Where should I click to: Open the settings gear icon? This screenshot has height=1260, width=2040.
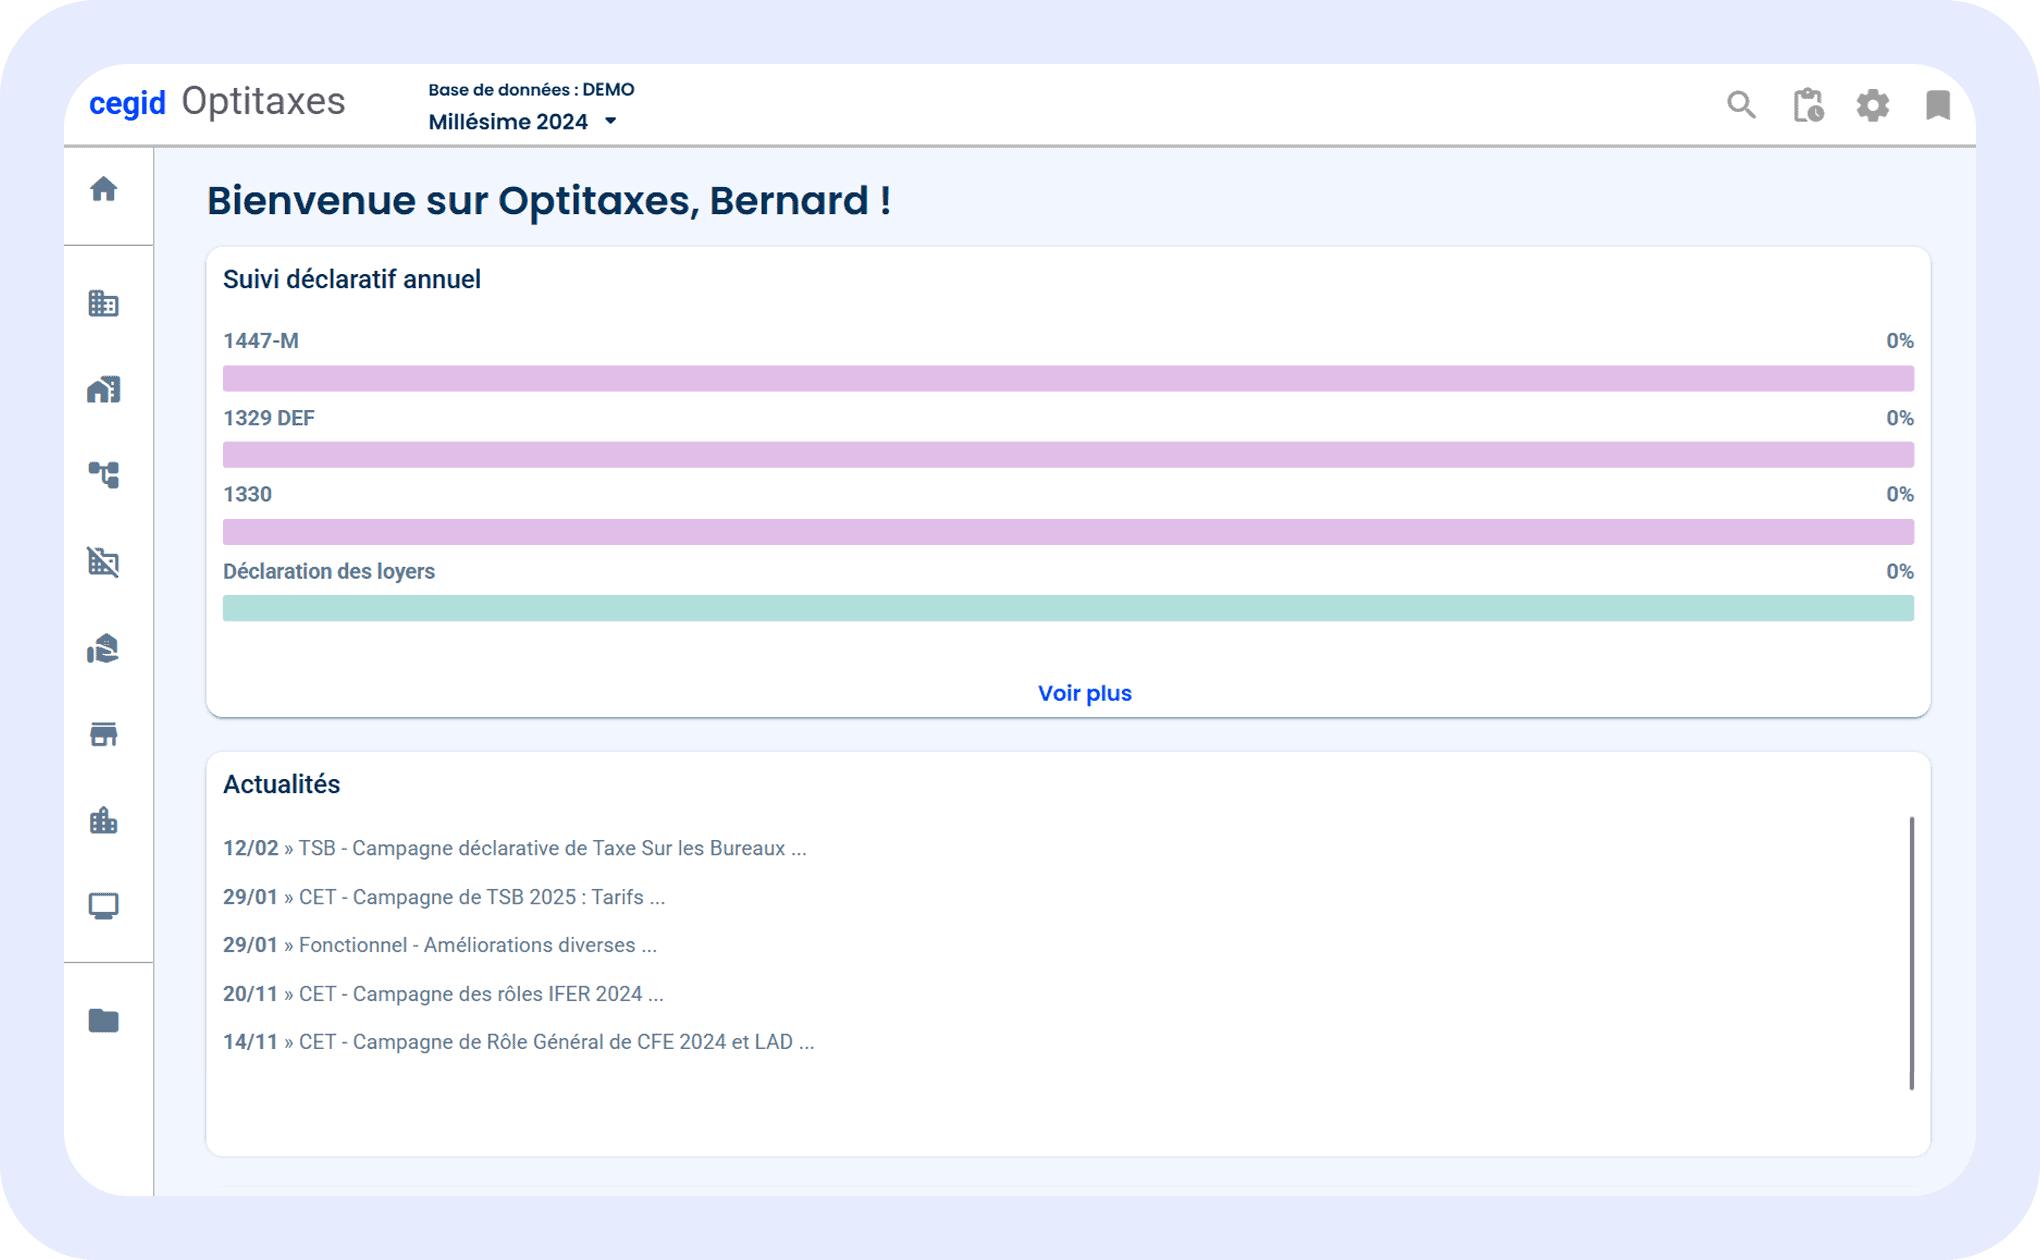(1873, 105)
